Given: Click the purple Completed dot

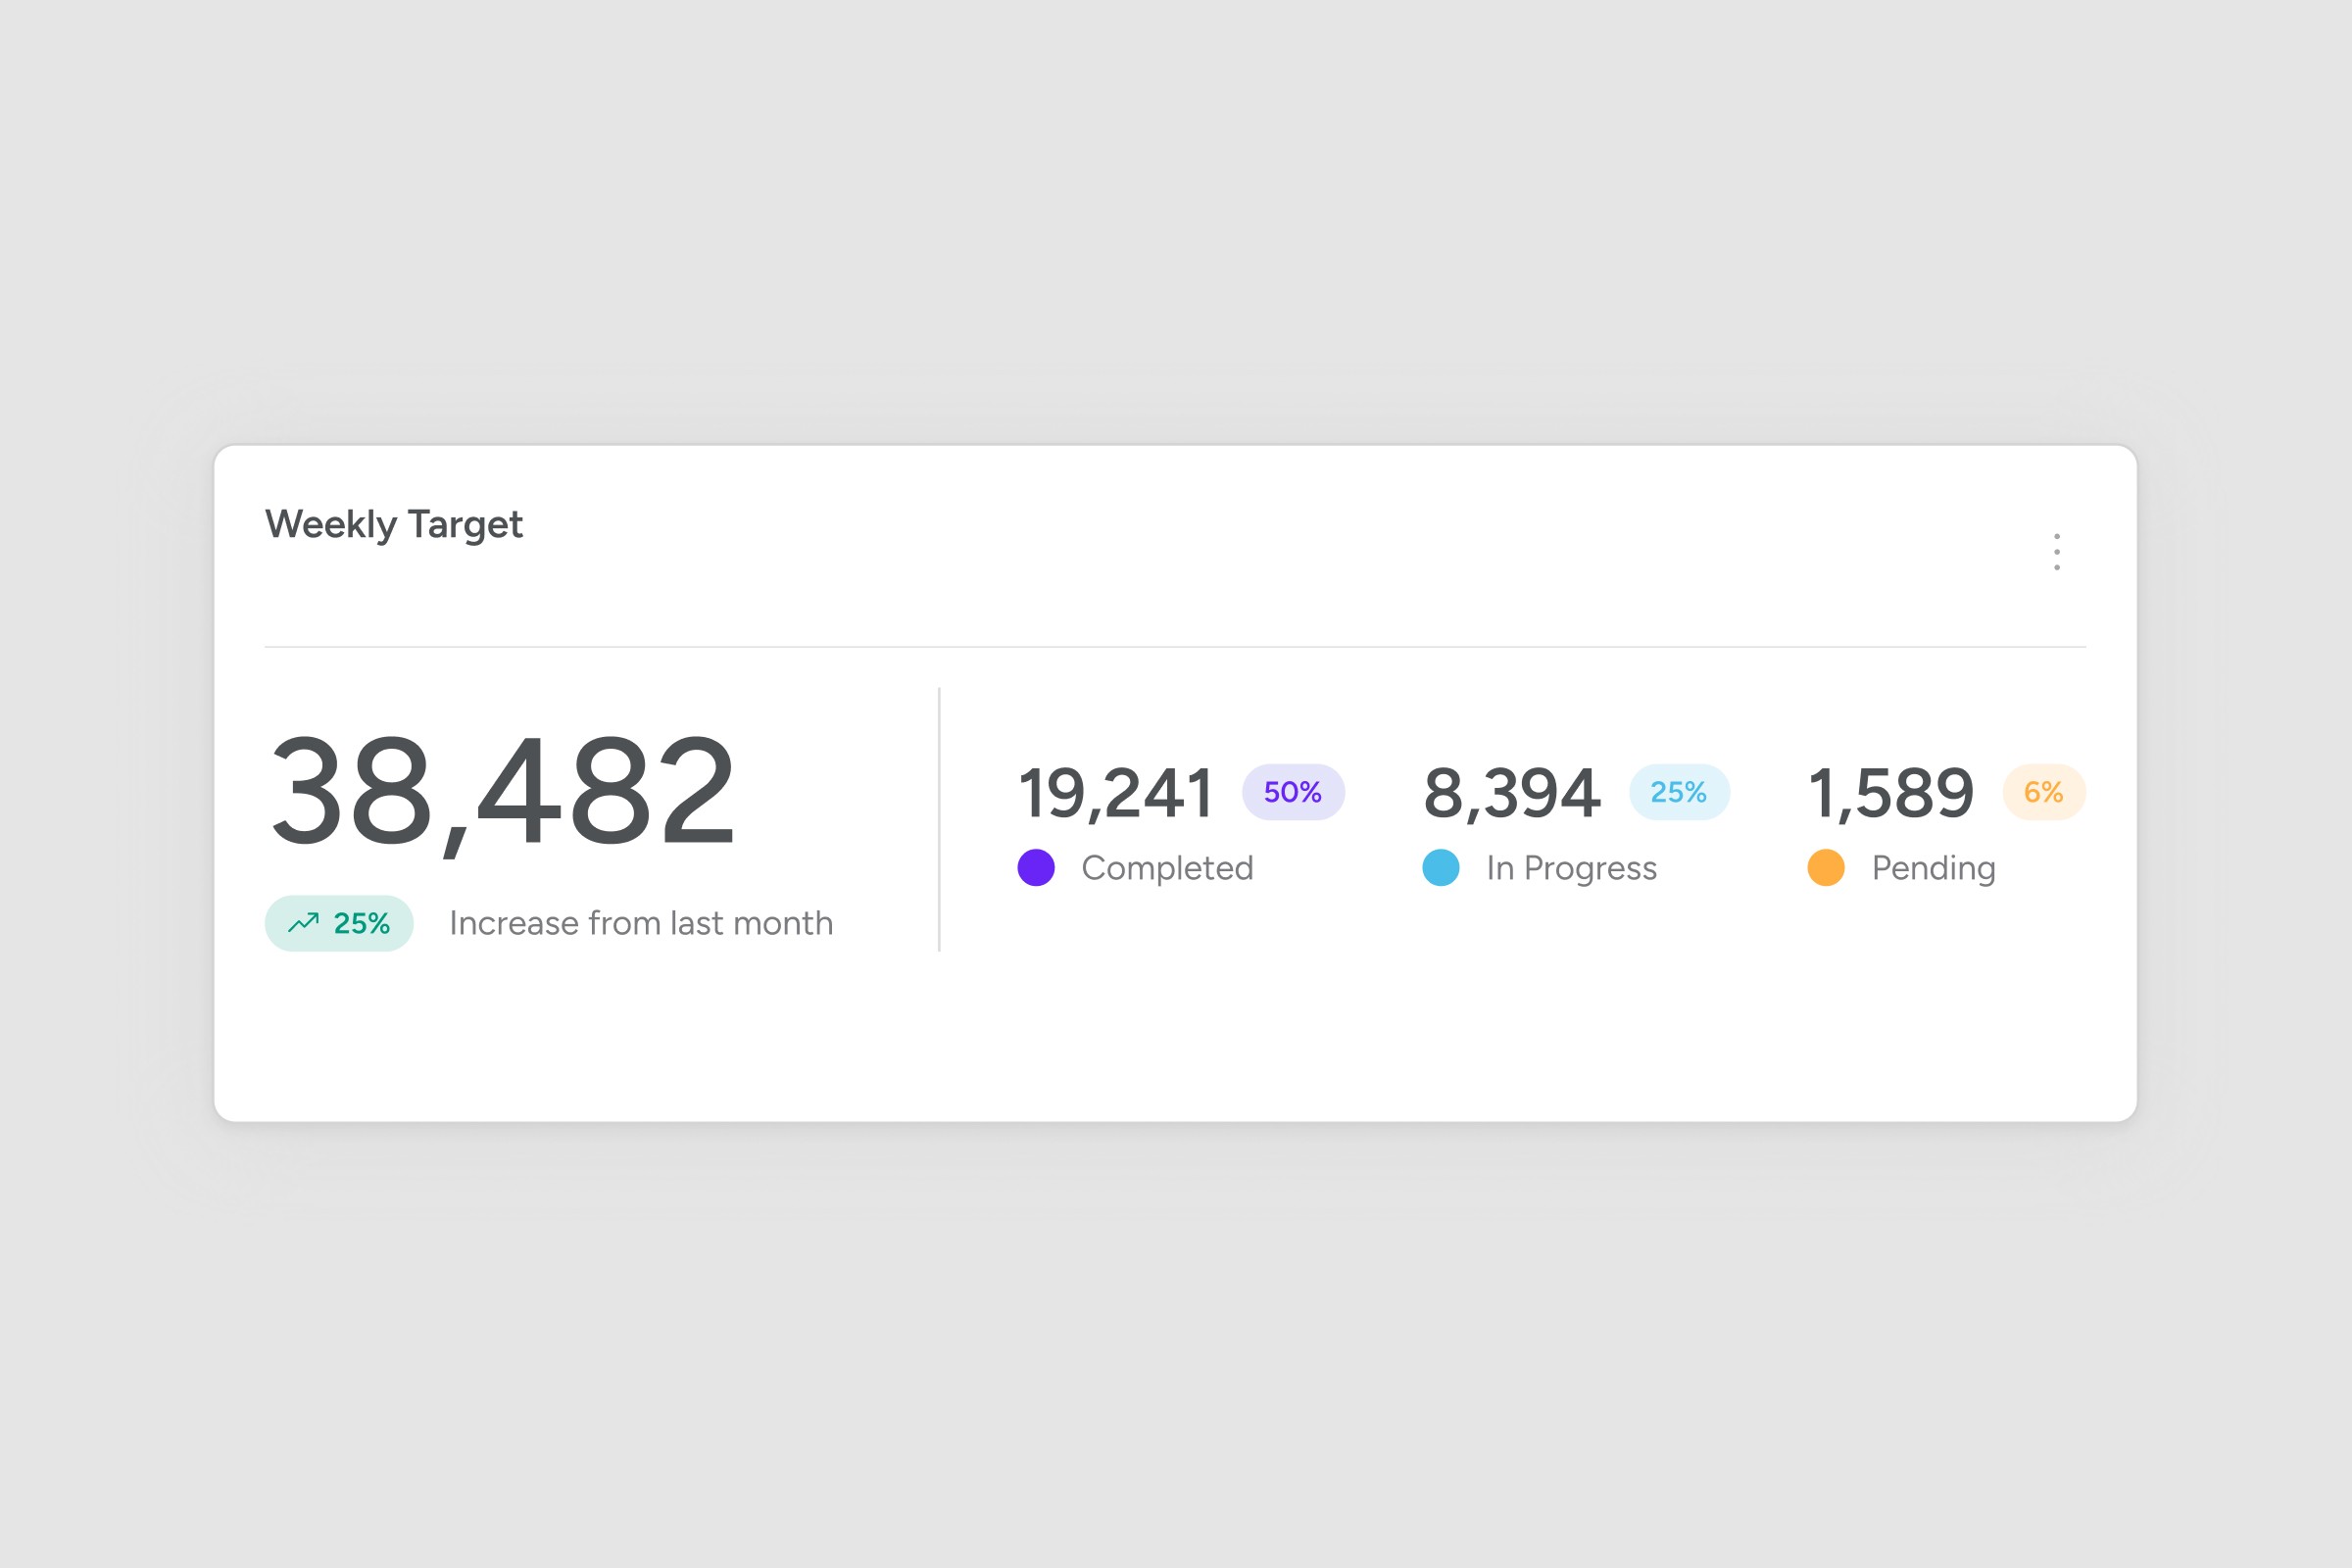Looking at the screenshot, I should [x=1036, y=867].
